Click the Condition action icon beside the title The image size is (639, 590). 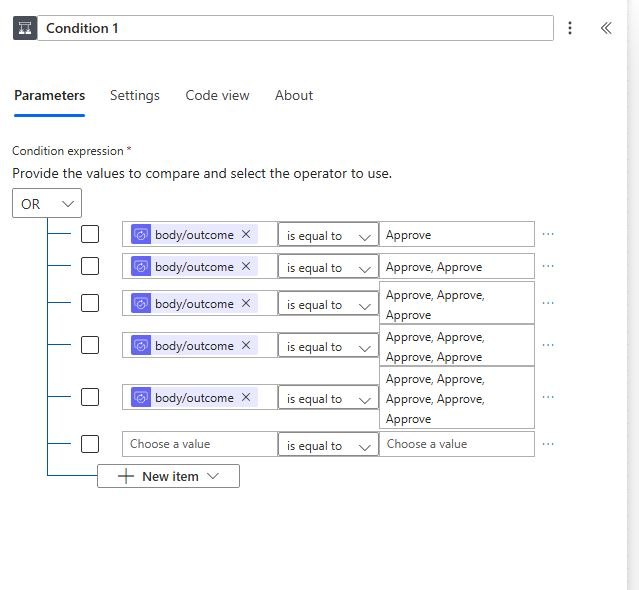point(25,28)
